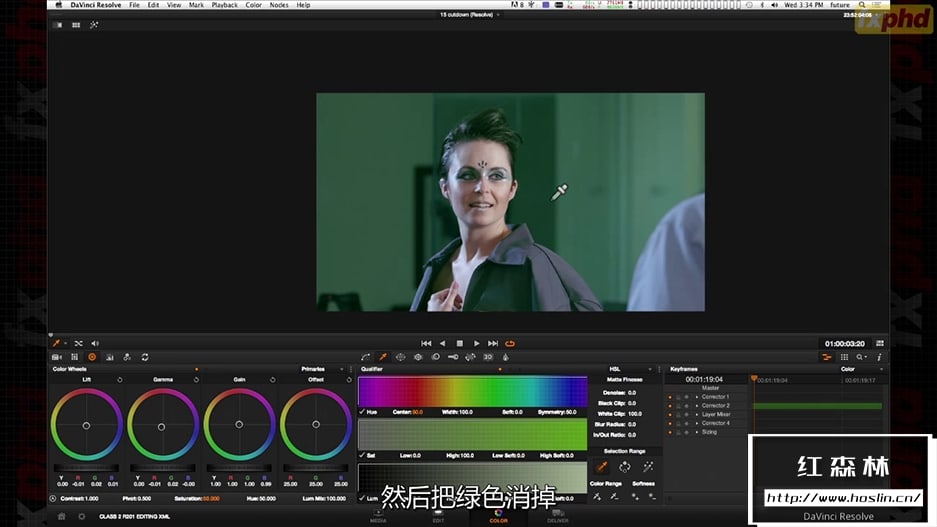Viewport: 937px width, 527px height.
Task: Select the viewer qualifier eyedropper tool
Action: 56,344
